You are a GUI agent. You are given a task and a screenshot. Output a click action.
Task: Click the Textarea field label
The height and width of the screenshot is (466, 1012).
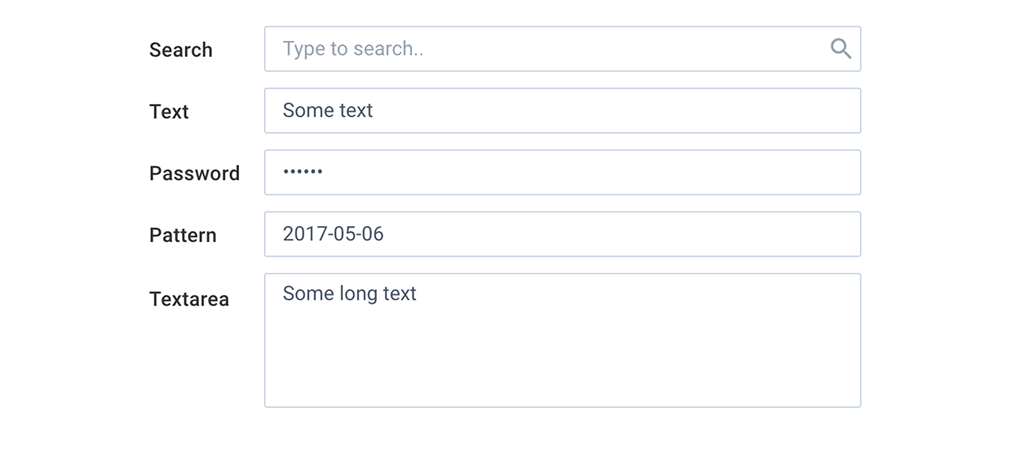pos(189,299)
